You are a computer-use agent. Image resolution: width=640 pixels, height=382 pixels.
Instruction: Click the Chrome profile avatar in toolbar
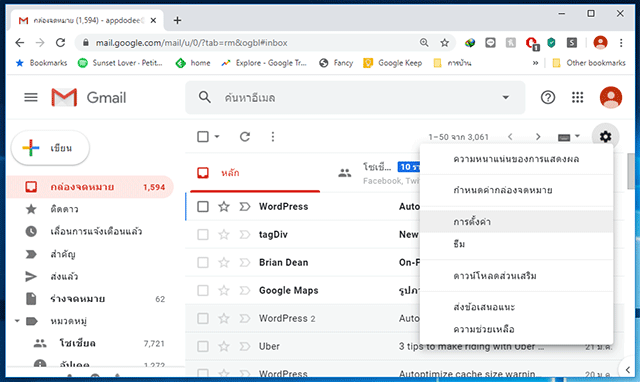600,42
